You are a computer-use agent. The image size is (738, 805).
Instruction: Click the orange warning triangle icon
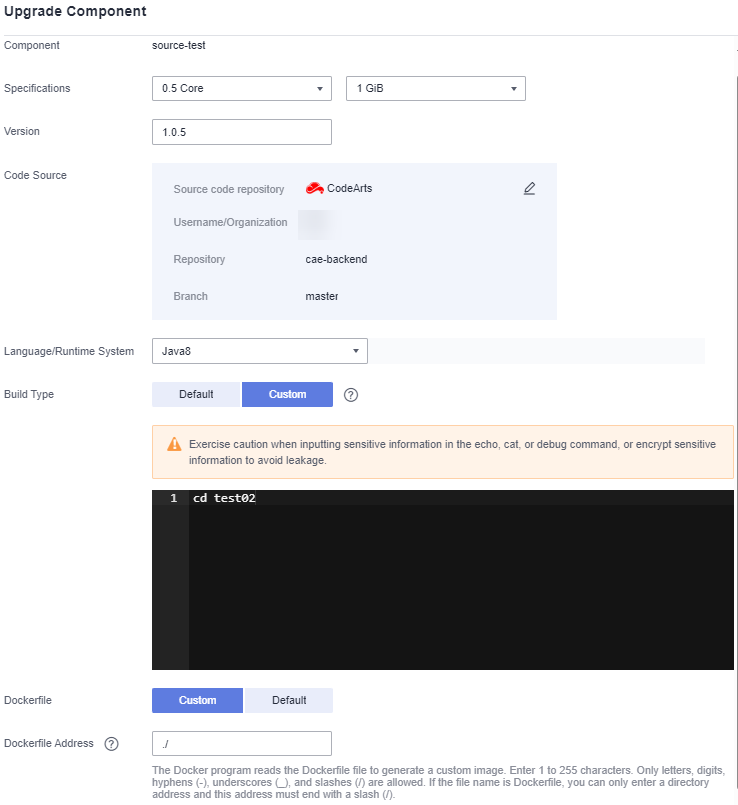[174, 444]
